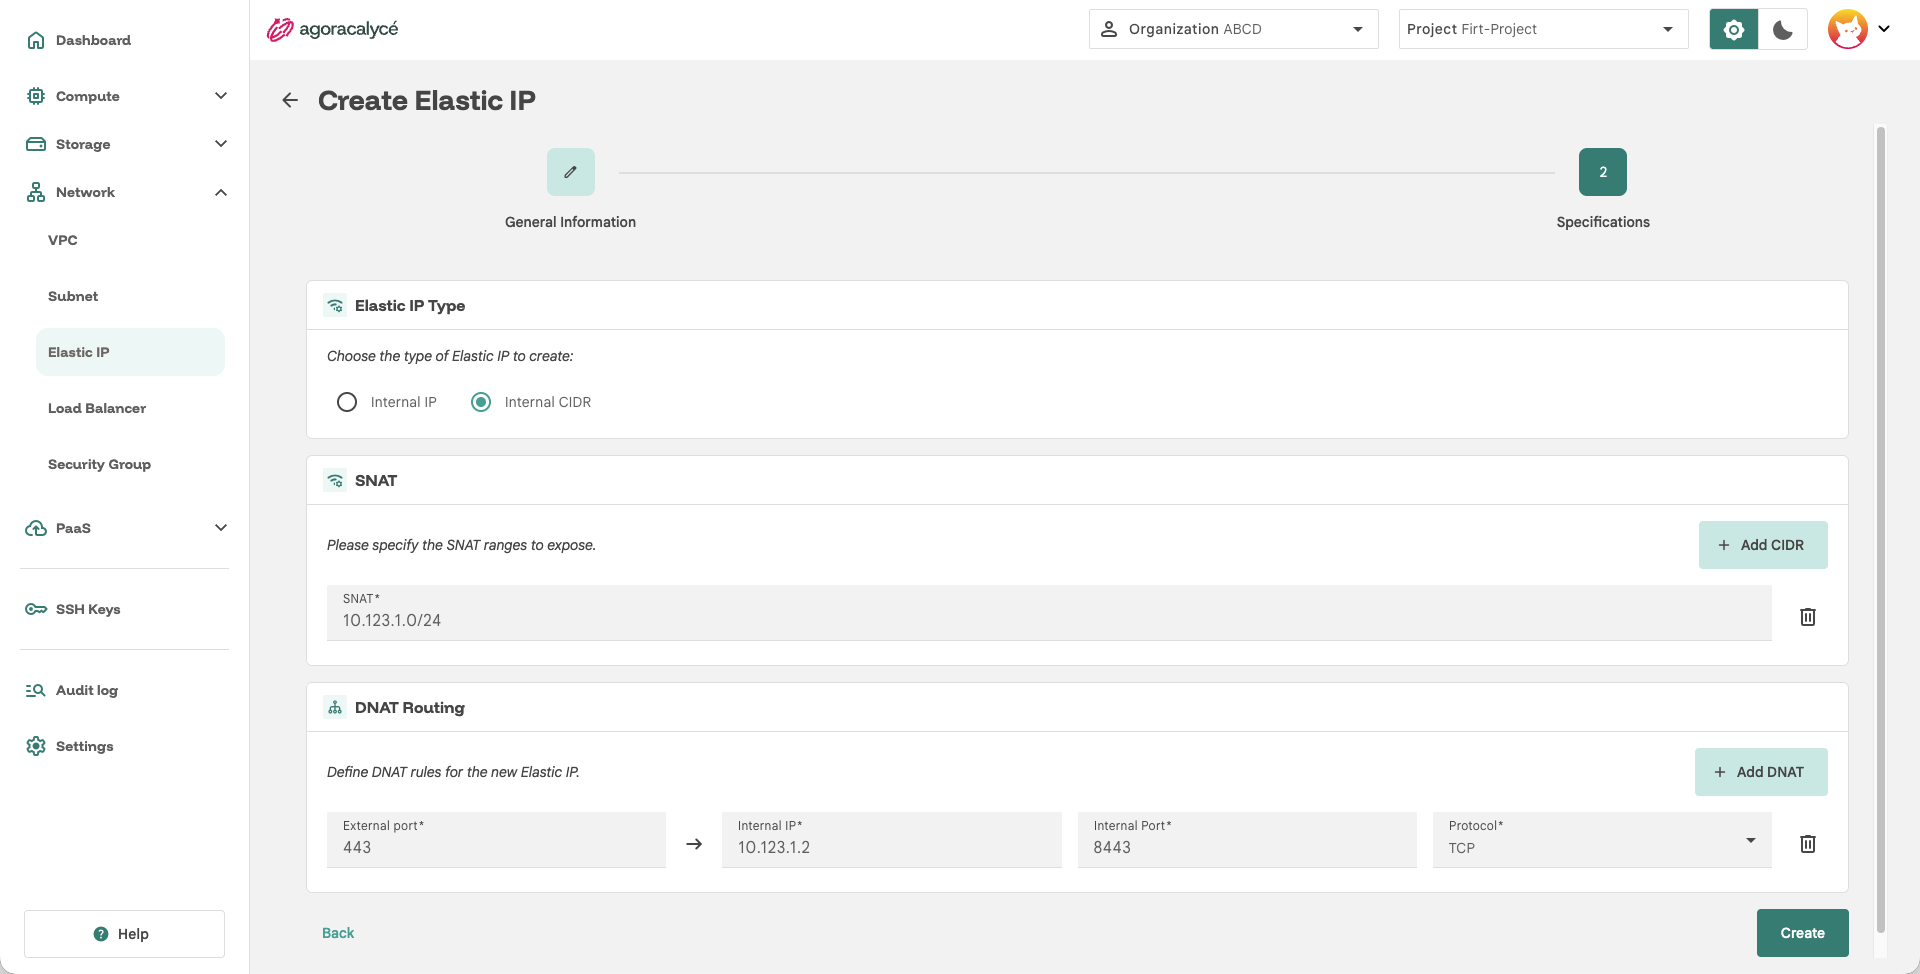Open the Protocol TCP dropdown
Viewport: 1920px width, 974px height.
(x=1602, y=840)
